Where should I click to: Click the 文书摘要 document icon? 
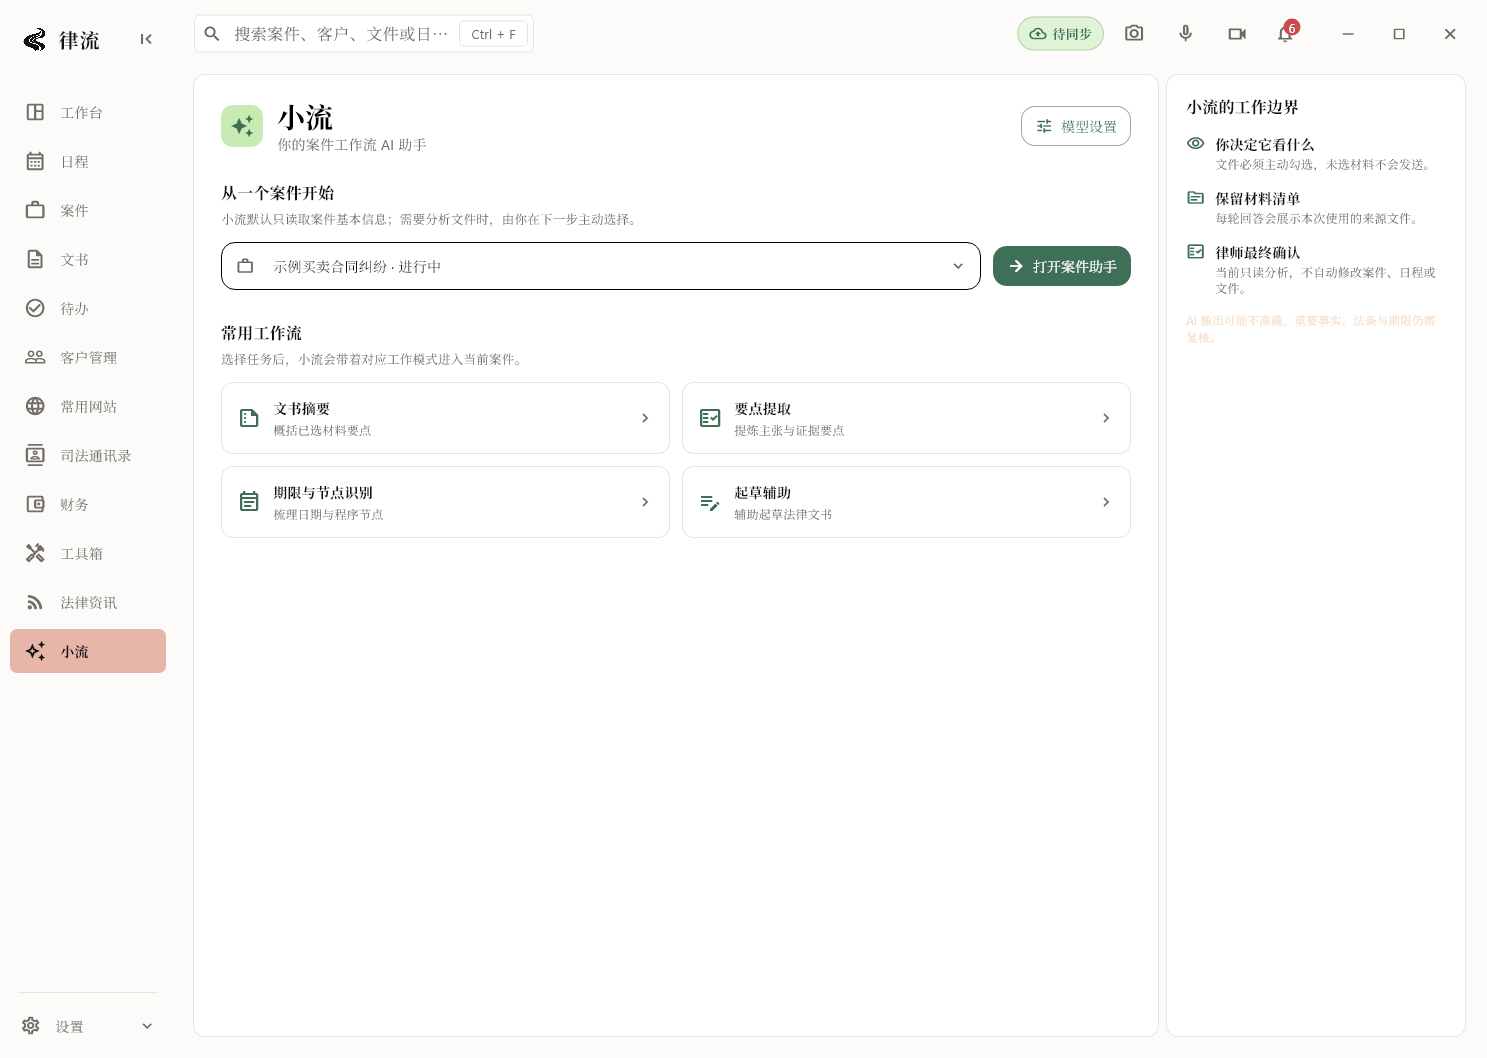point(249,418)
